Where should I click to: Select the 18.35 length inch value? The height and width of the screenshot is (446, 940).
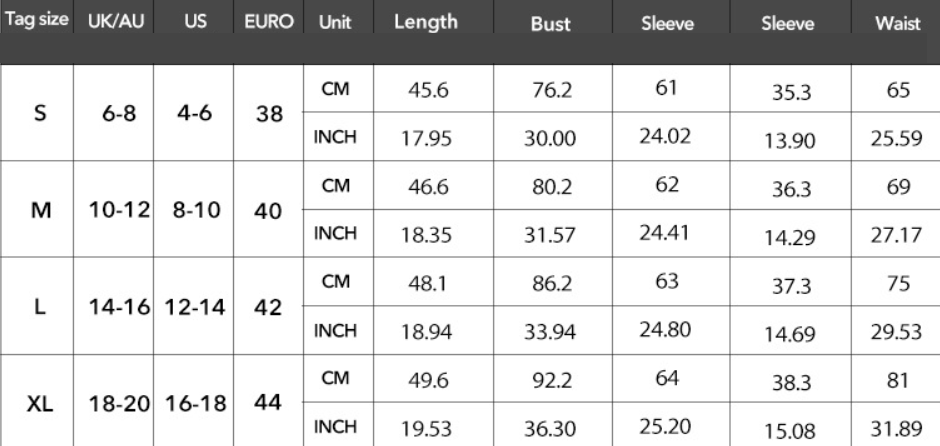coord(426,236)
